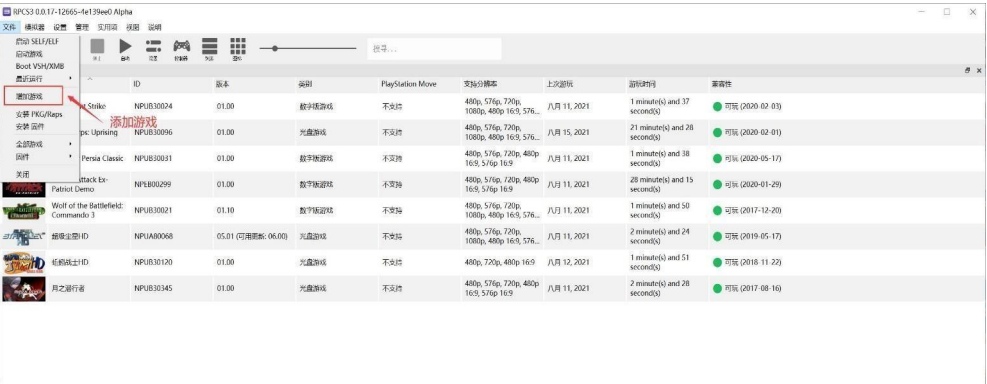Click the Stop square toolbar icon
This screenshot has width=987, height=384.
[x=97, y=47]
